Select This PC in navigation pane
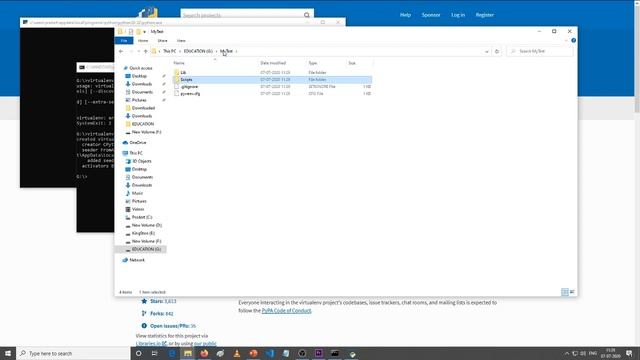The height and width of the screenshot is (360, 640). coord(136,153)
